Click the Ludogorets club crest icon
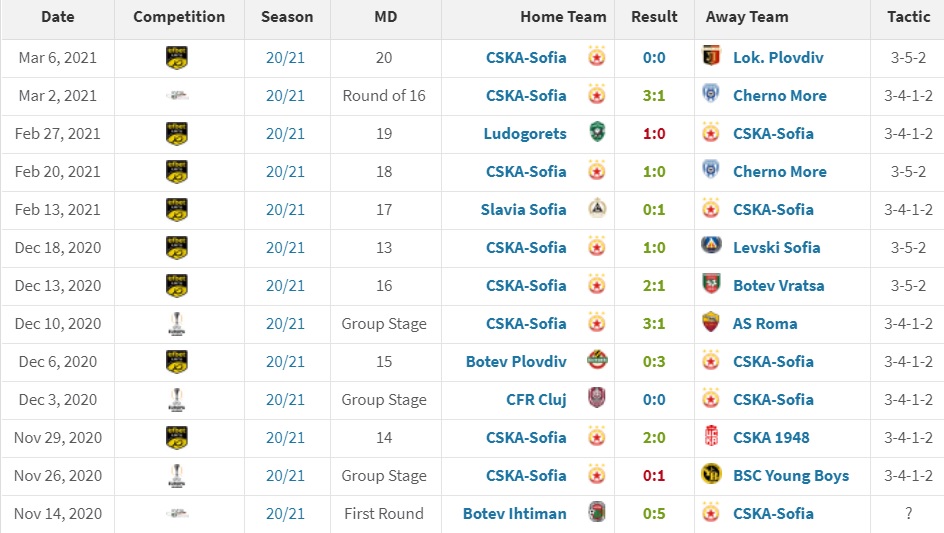 [x=596, y=133]
